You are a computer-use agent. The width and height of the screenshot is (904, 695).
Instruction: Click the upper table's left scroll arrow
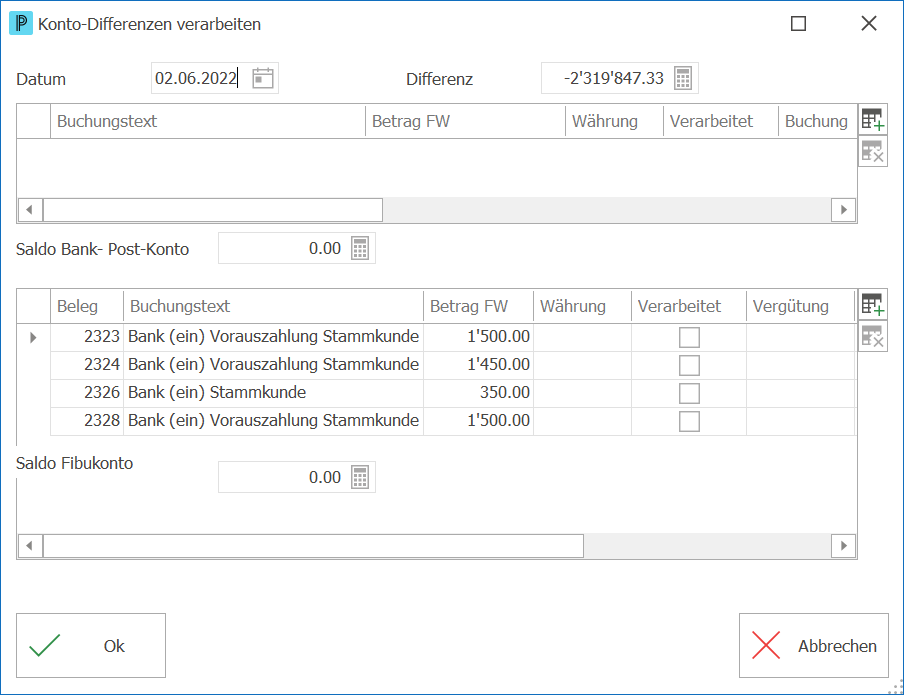[x=30, y=210]
